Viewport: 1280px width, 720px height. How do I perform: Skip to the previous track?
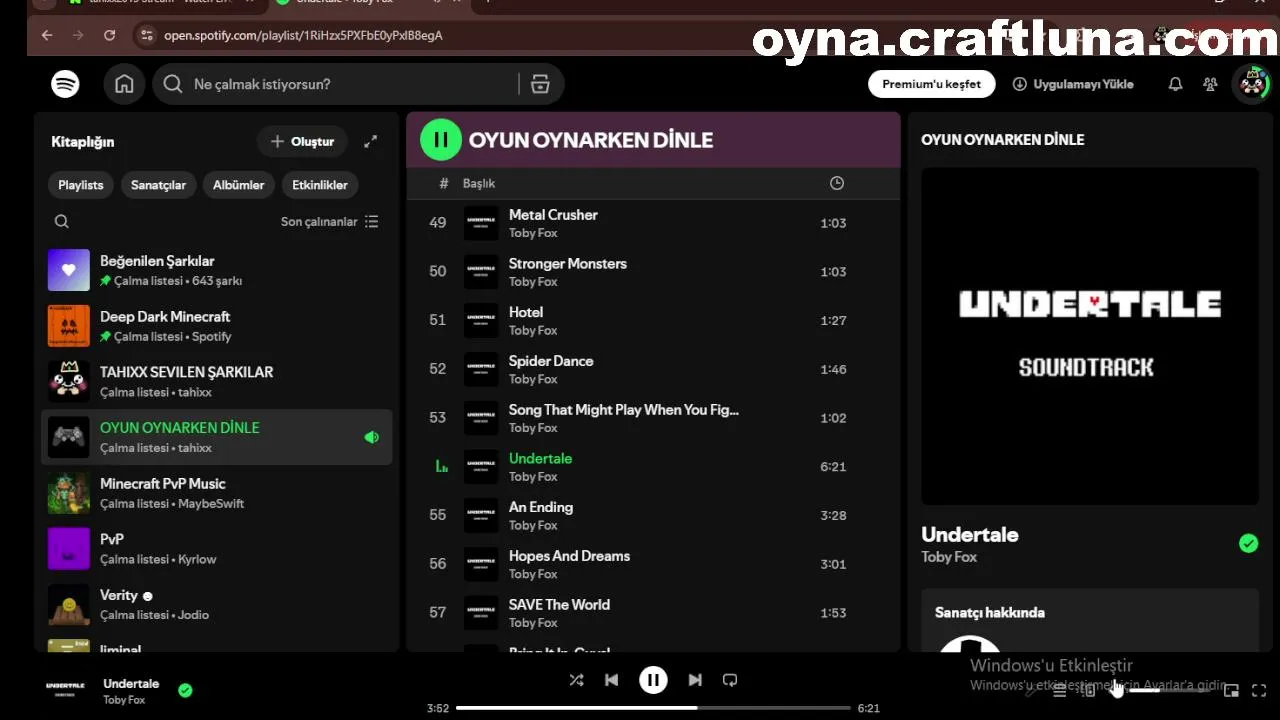point(611,680)
